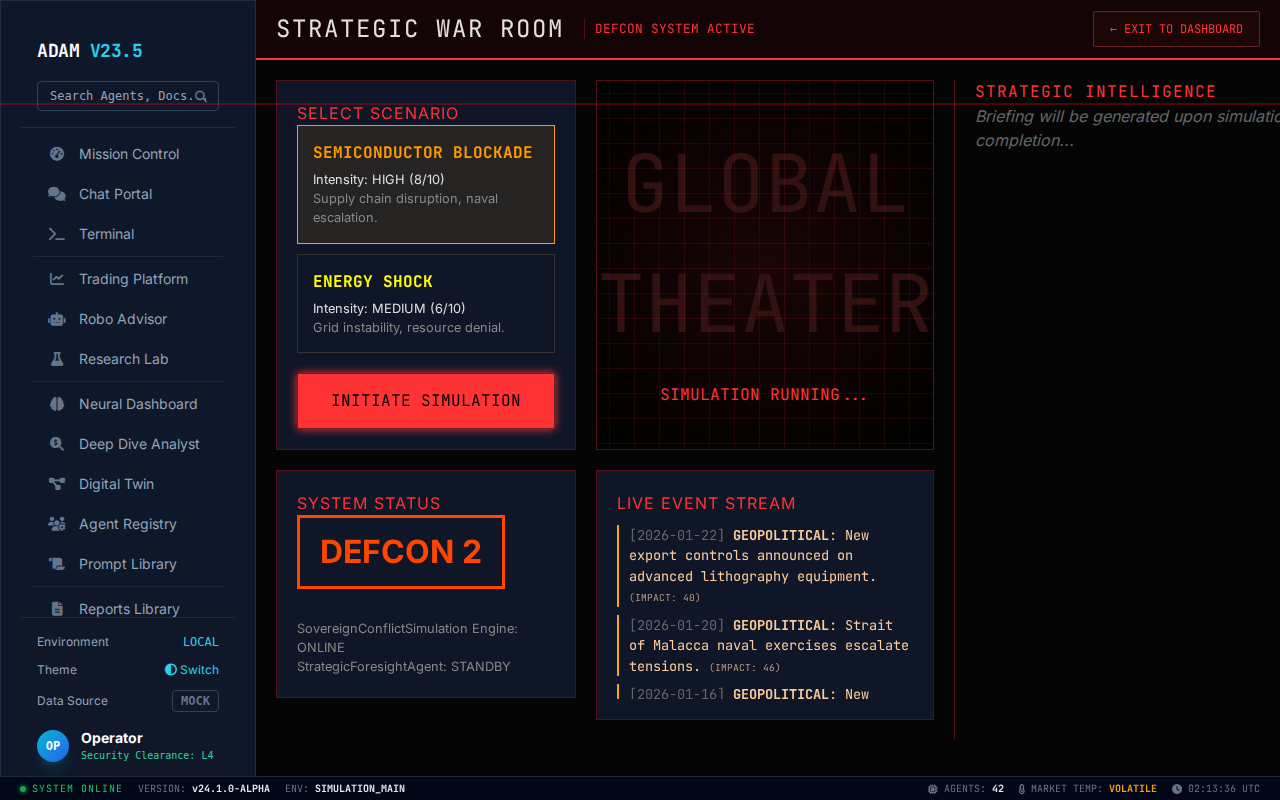Open Agent Registry from sidebar

point(127,524)
